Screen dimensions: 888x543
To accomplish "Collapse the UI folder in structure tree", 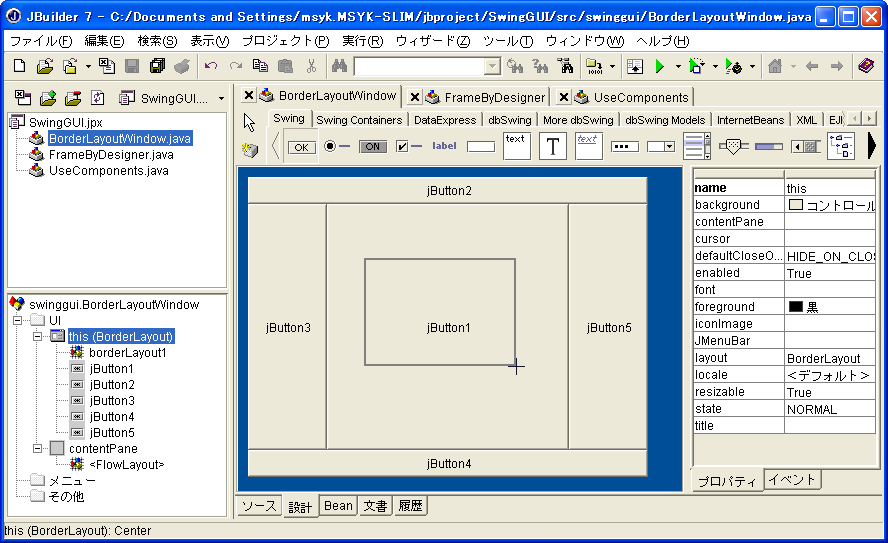I will tap(17, 321).
